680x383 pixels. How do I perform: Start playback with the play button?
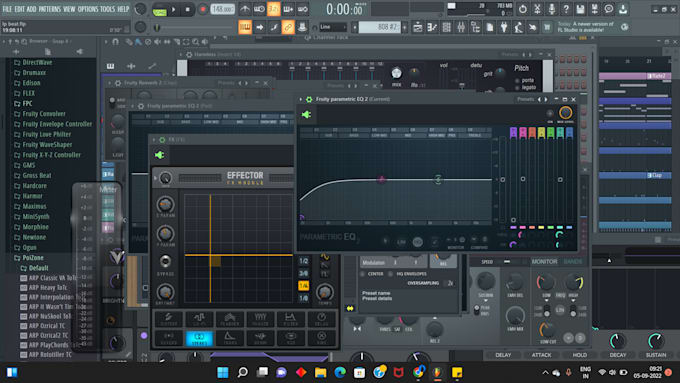[173, 9]
